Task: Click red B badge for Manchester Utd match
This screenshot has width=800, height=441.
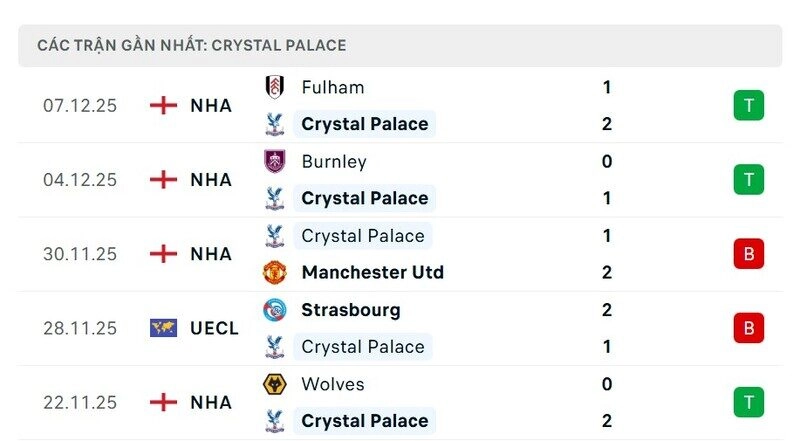Action: click(748, 254)
